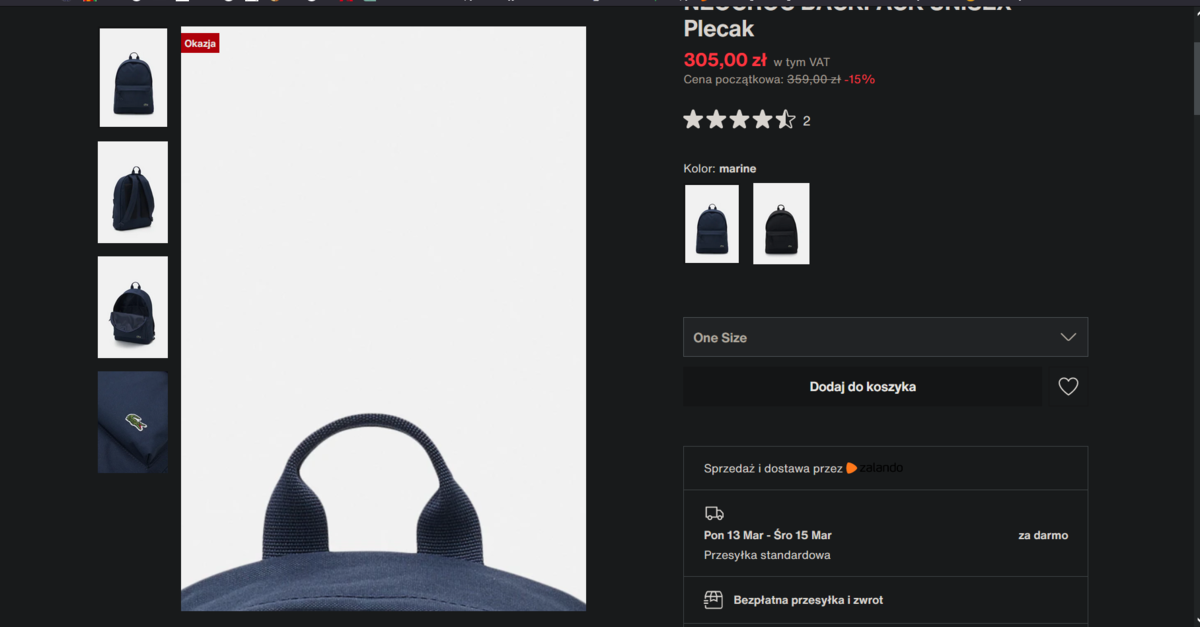This screenshot has height=627, width=1200.
Task: Click Dodaj do koszyka button
Action: coord(862,386)
